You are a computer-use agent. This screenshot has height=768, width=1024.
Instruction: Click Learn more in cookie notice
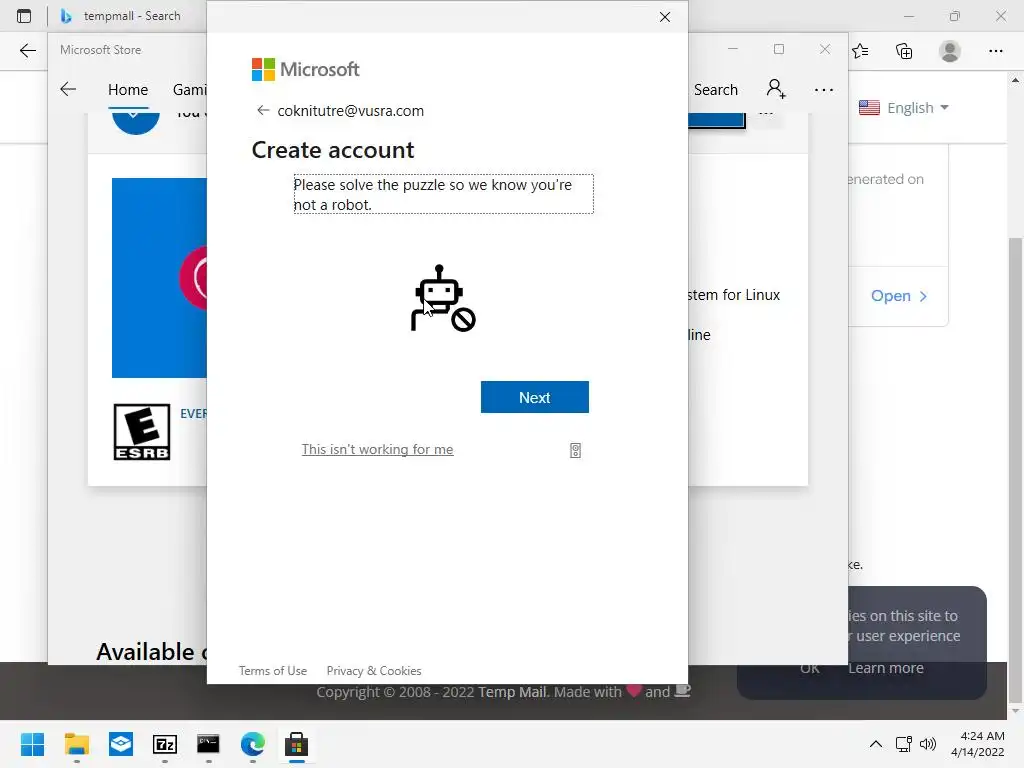point(886,668)
